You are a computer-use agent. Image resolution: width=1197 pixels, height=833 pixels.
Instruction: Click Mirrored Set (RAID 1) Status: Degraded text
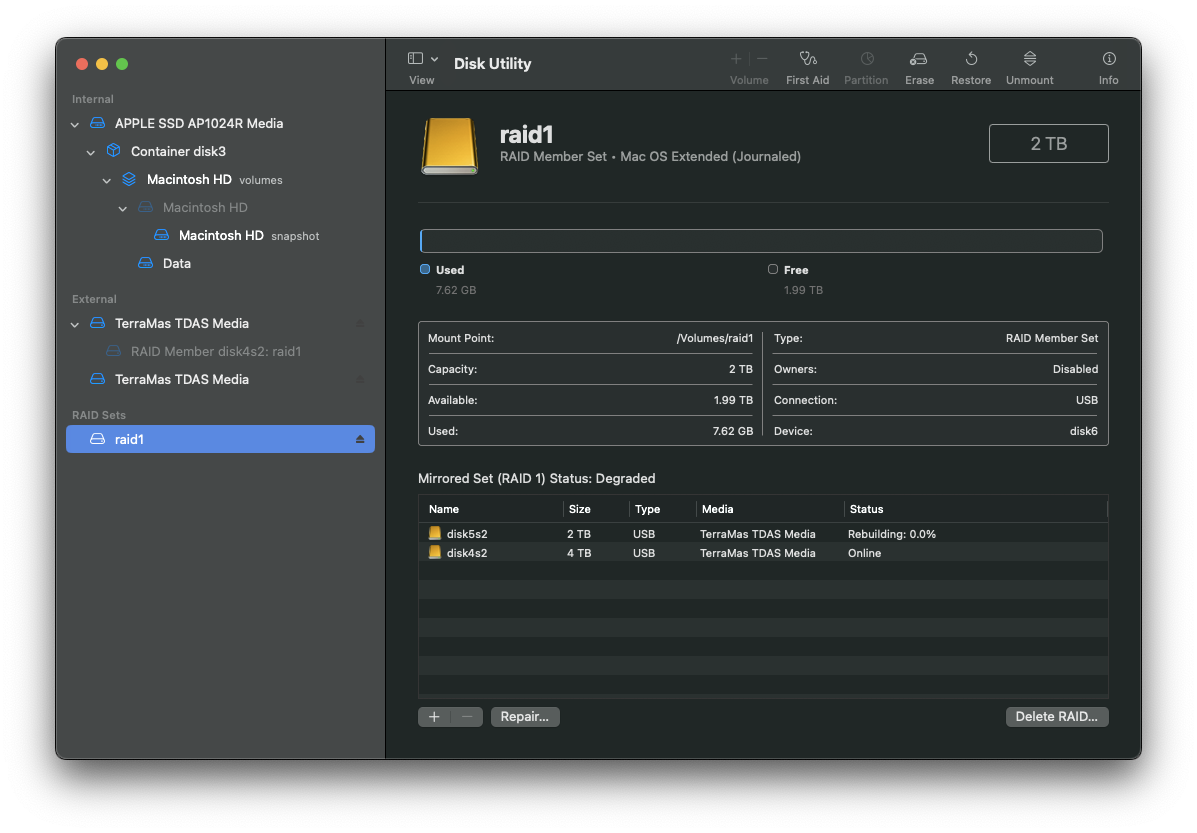click(x=537, y=478)
